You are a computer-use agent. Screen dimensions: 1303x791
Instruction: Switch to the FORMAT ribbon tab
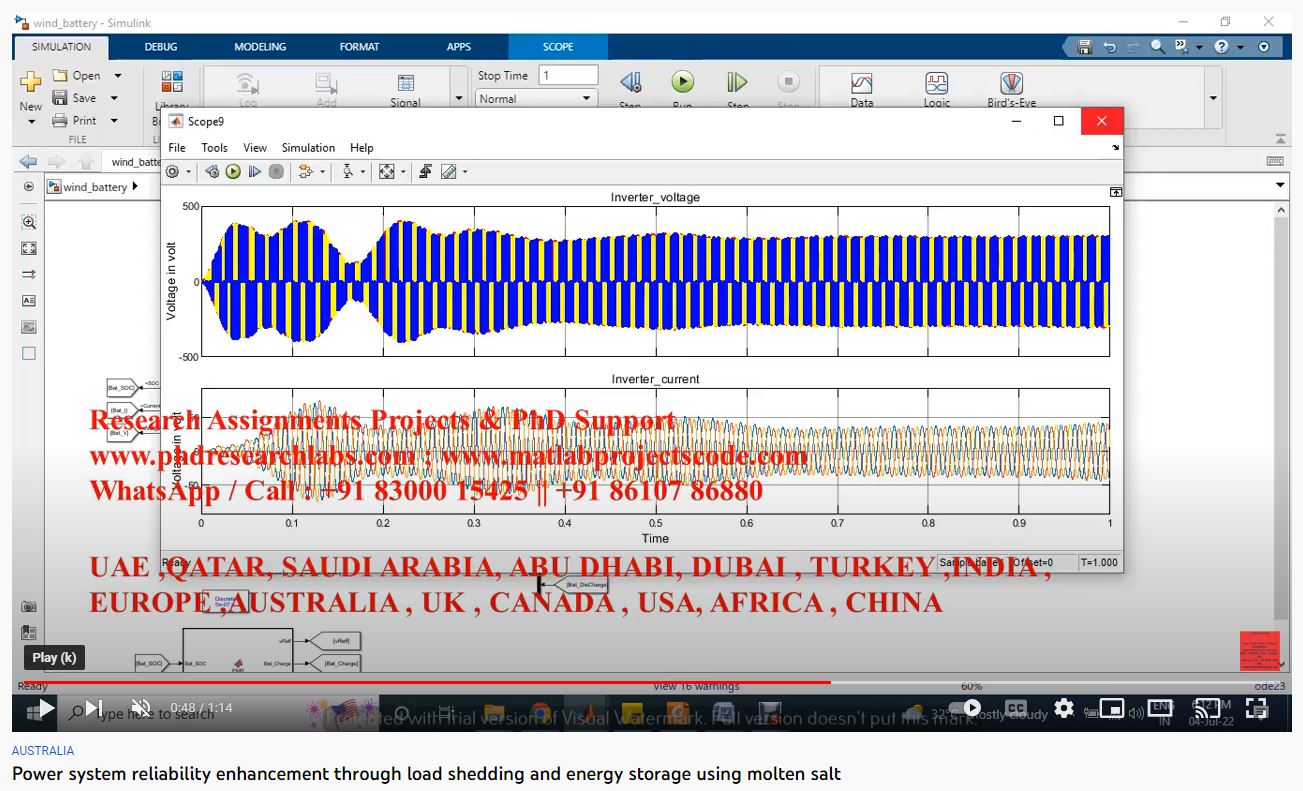(x=359, y=47)
